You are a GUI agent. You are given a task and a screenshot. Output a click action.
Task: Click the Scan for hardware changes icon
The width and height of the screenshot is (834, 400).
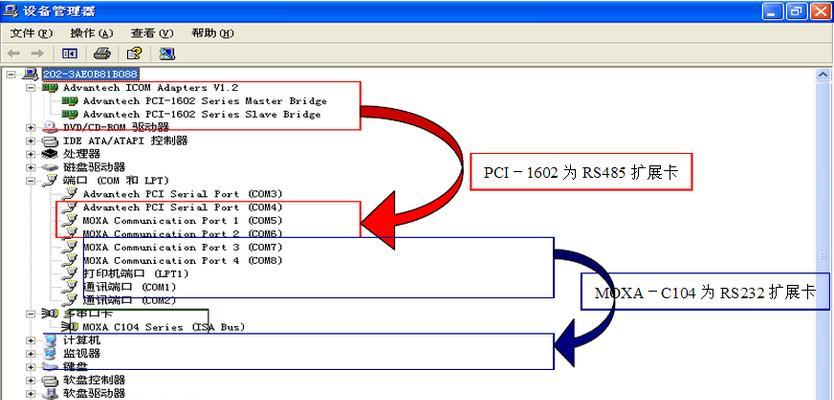pyautogui.click(x=167, y=54)
